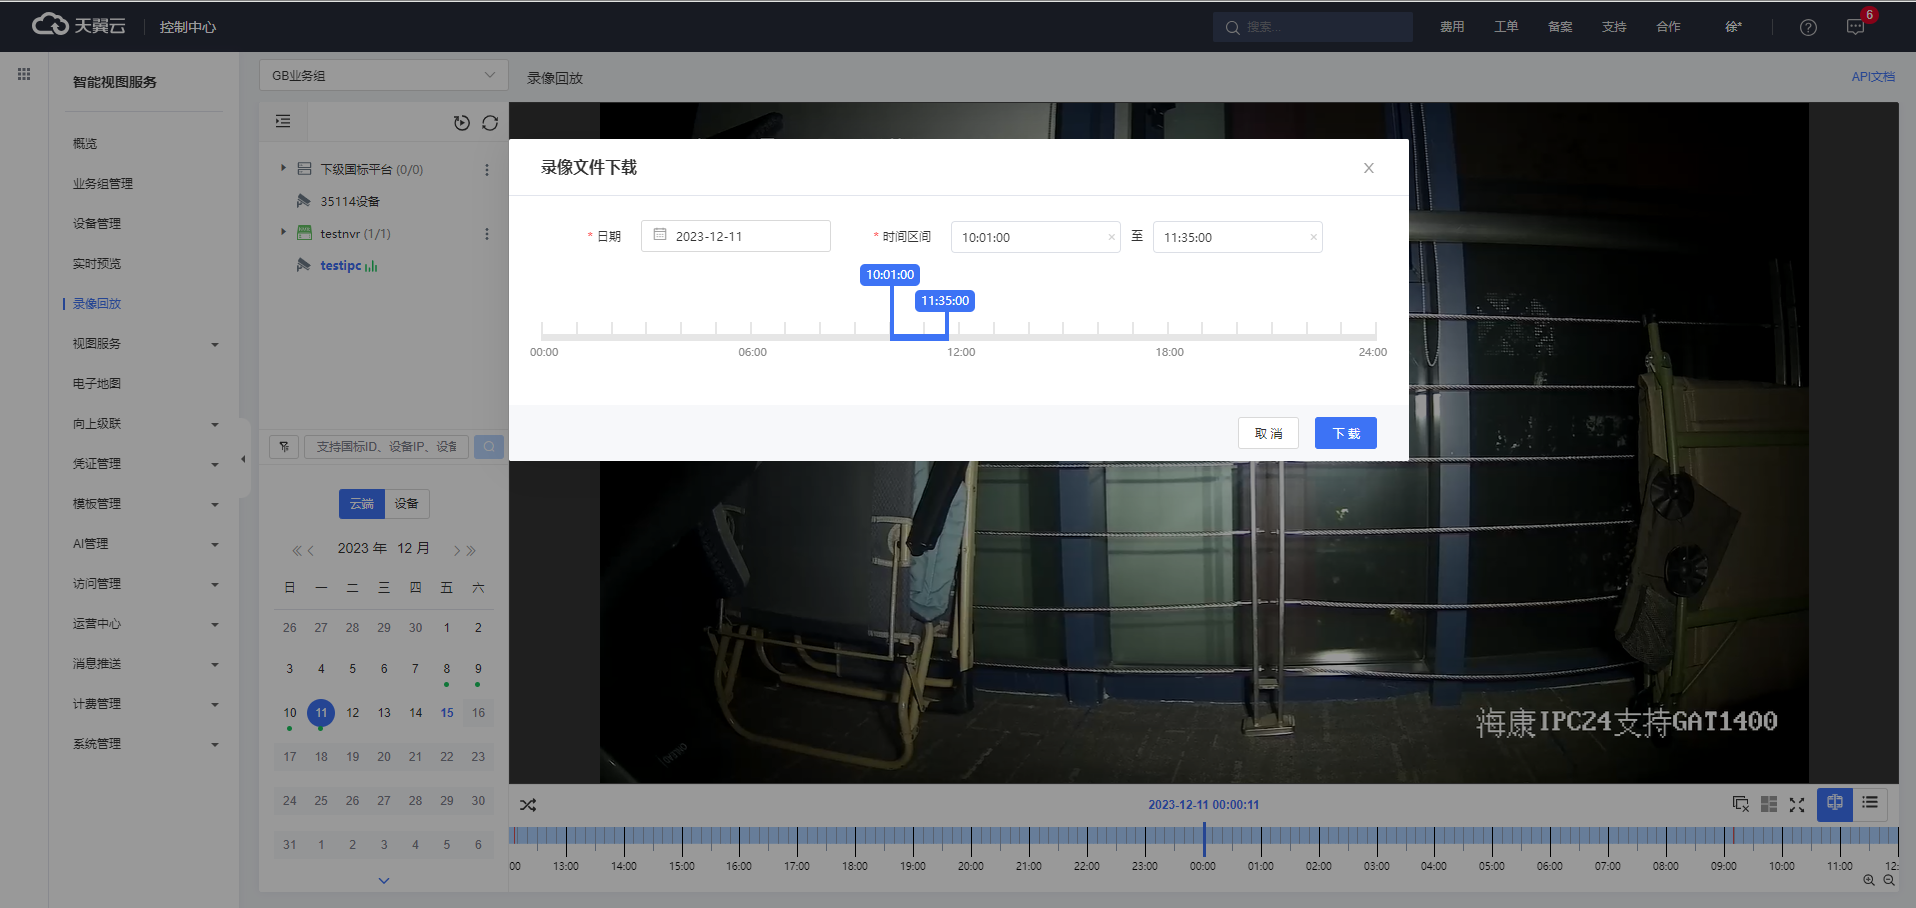Open 设备管理 in the sidebar

[x=97, y=224]
